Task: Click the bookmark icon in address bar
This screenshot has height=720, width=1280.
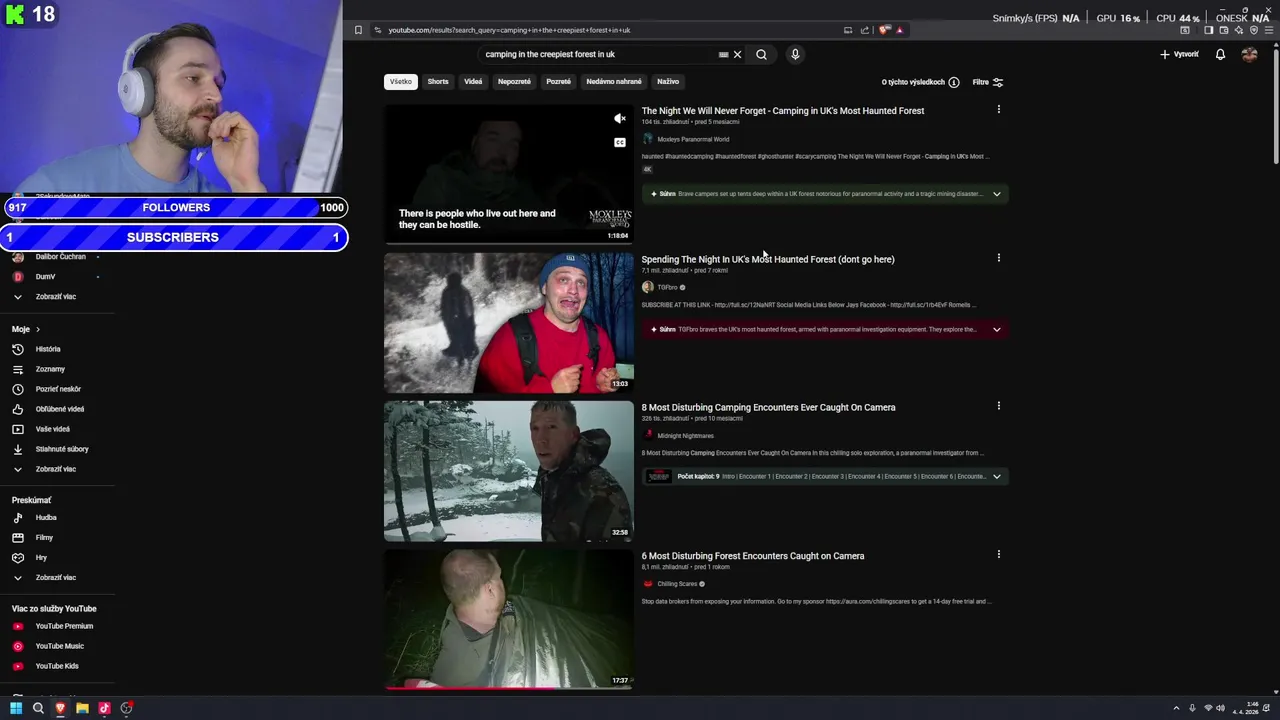Action: [358, 30]
